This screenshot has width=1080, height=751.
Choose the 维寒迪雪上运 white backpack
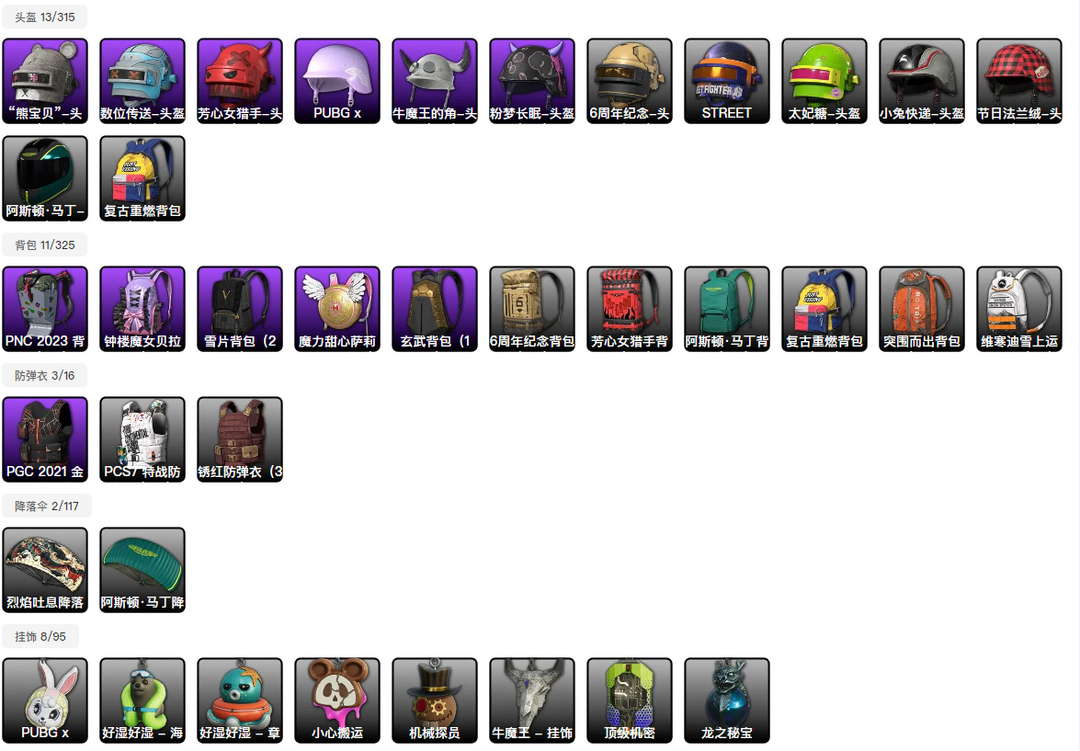[x=1019, y=309]
